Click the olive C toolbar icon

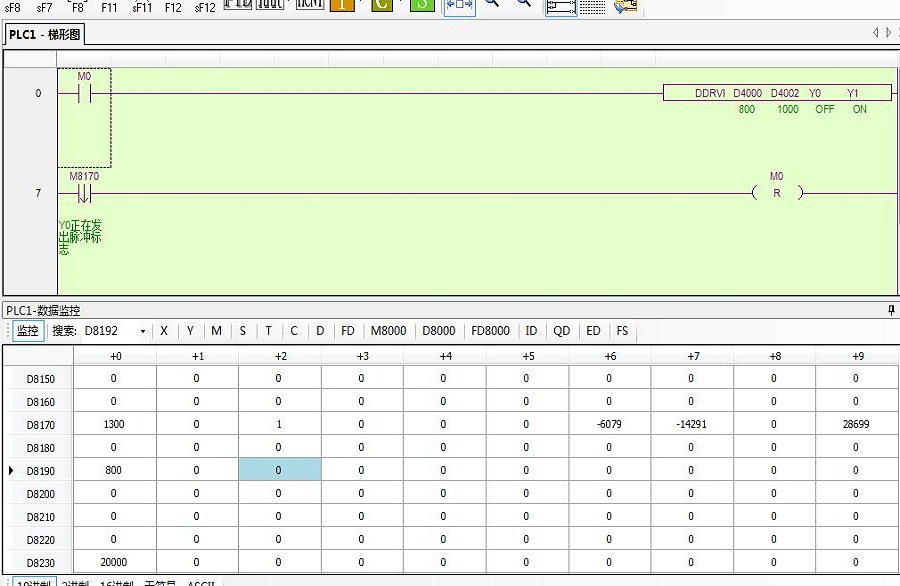[382, 5]
